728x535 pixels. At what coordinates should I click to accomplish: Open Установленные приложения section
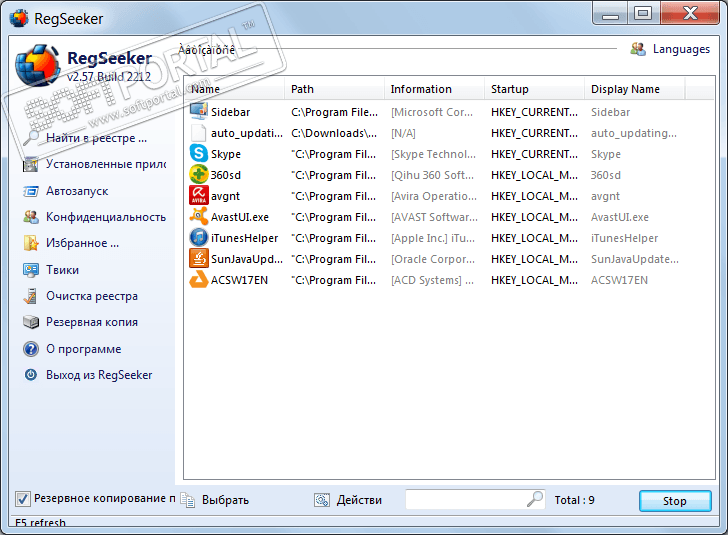106,164
